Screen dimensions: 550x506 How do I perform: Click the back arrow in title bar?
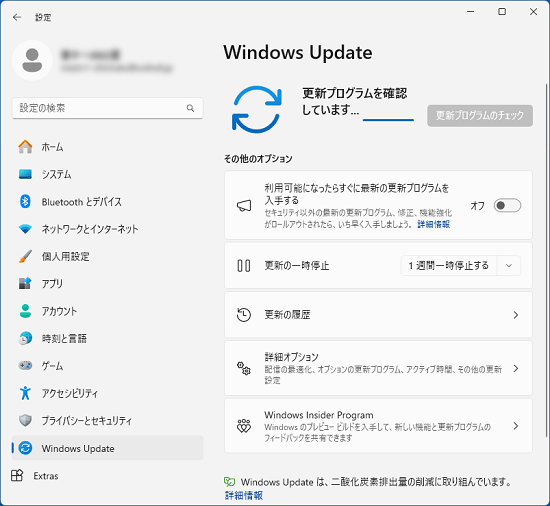click(x=16, y=17)
